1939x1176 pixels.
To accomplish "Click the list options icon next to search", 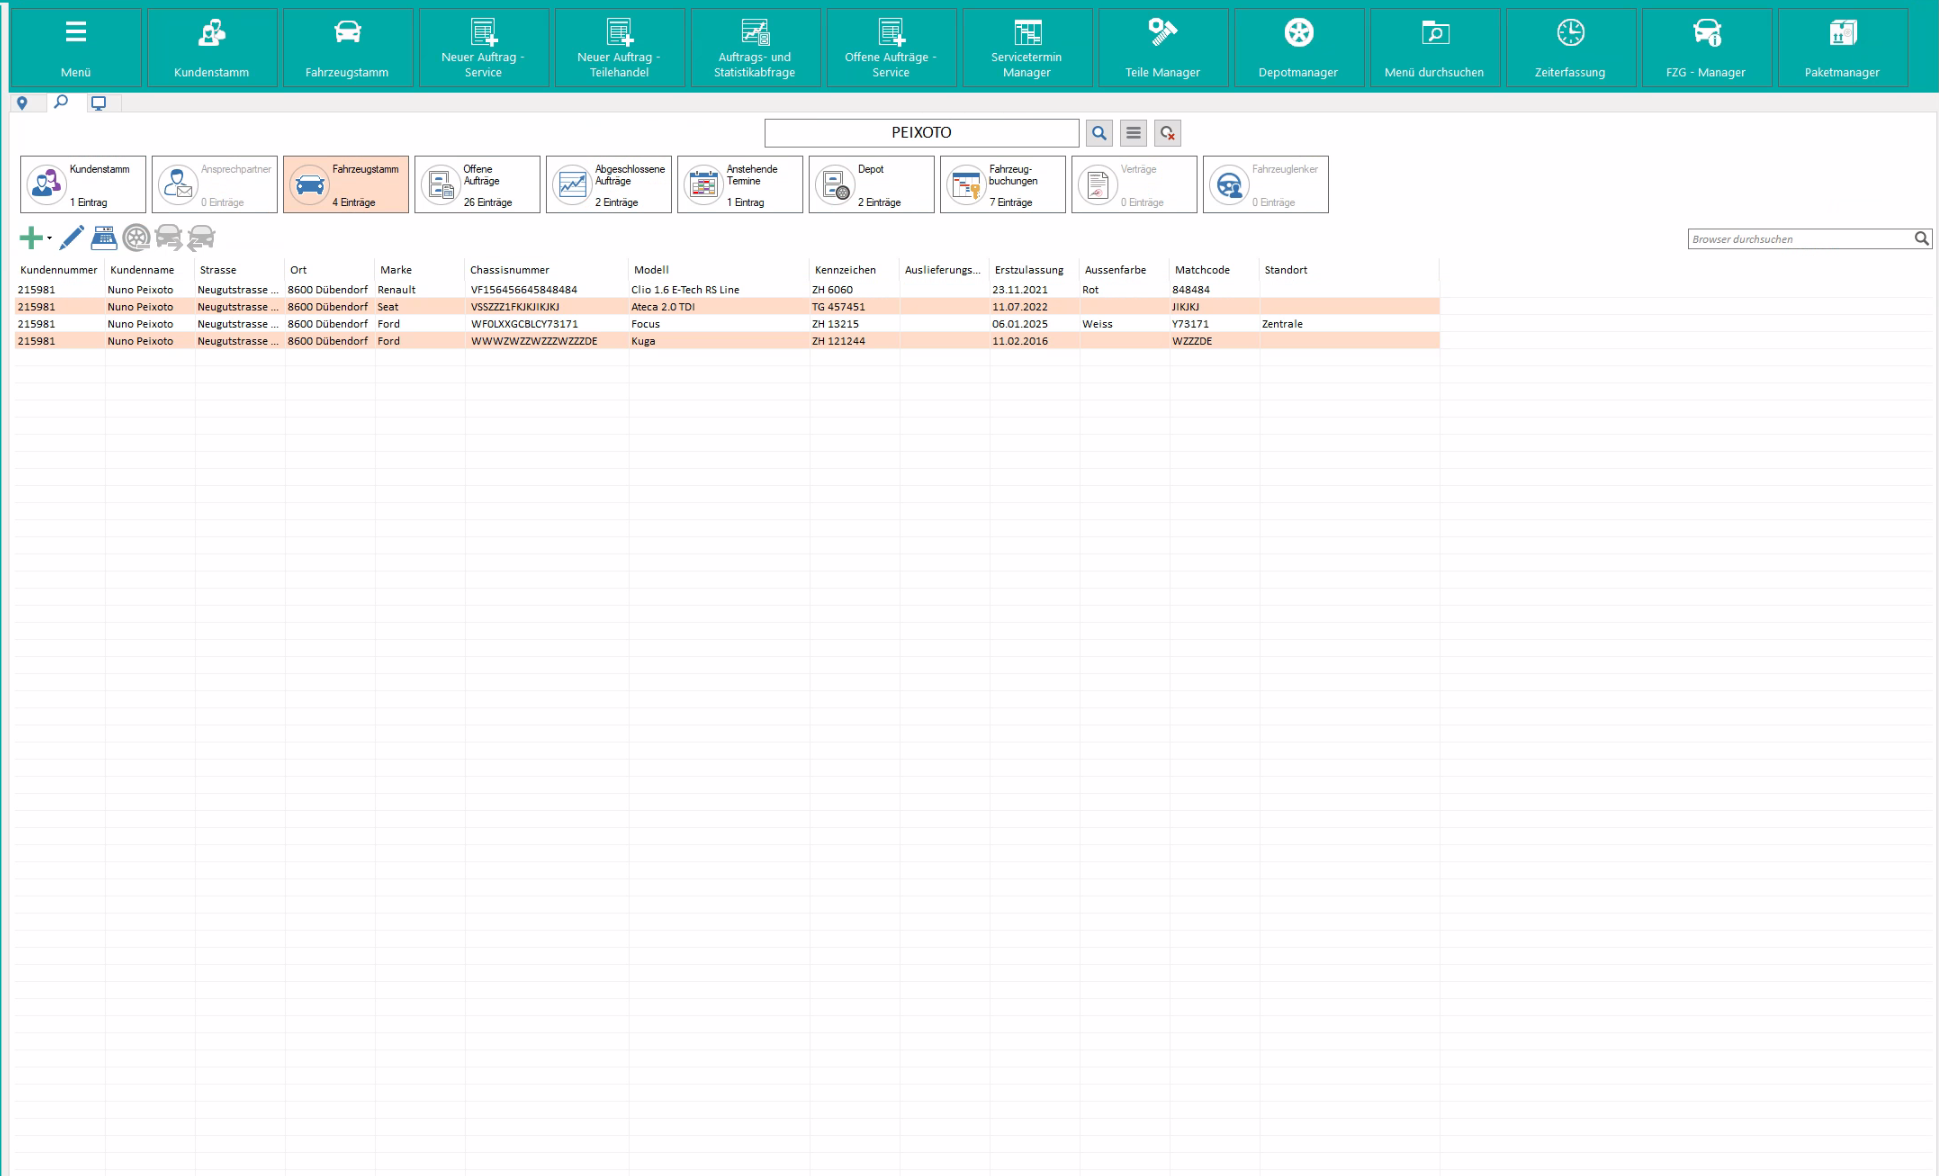I will coord(1133,133).
